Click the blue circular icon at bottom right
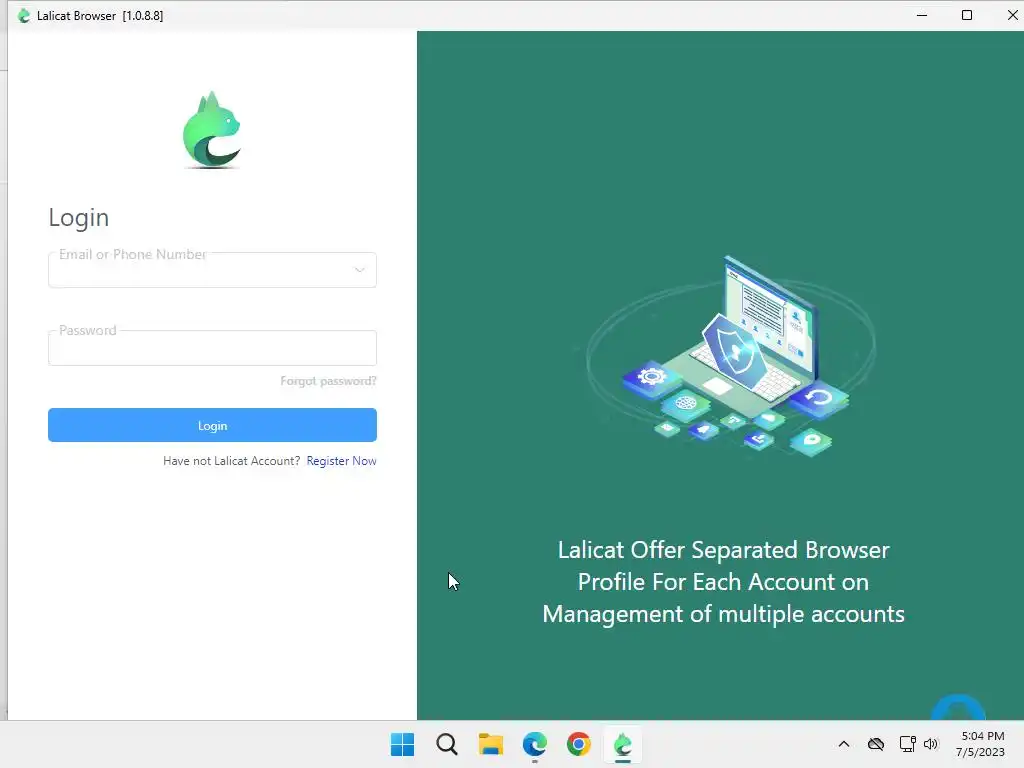The height and width of the screenshot is (768, 1024). pos(958,708)
